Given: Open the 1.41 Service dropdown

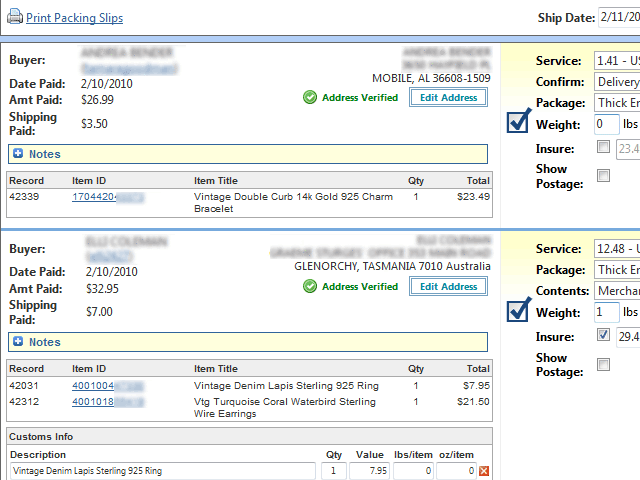Looking at the screenshot, I should pyautogui.click(x=616, y=60).
